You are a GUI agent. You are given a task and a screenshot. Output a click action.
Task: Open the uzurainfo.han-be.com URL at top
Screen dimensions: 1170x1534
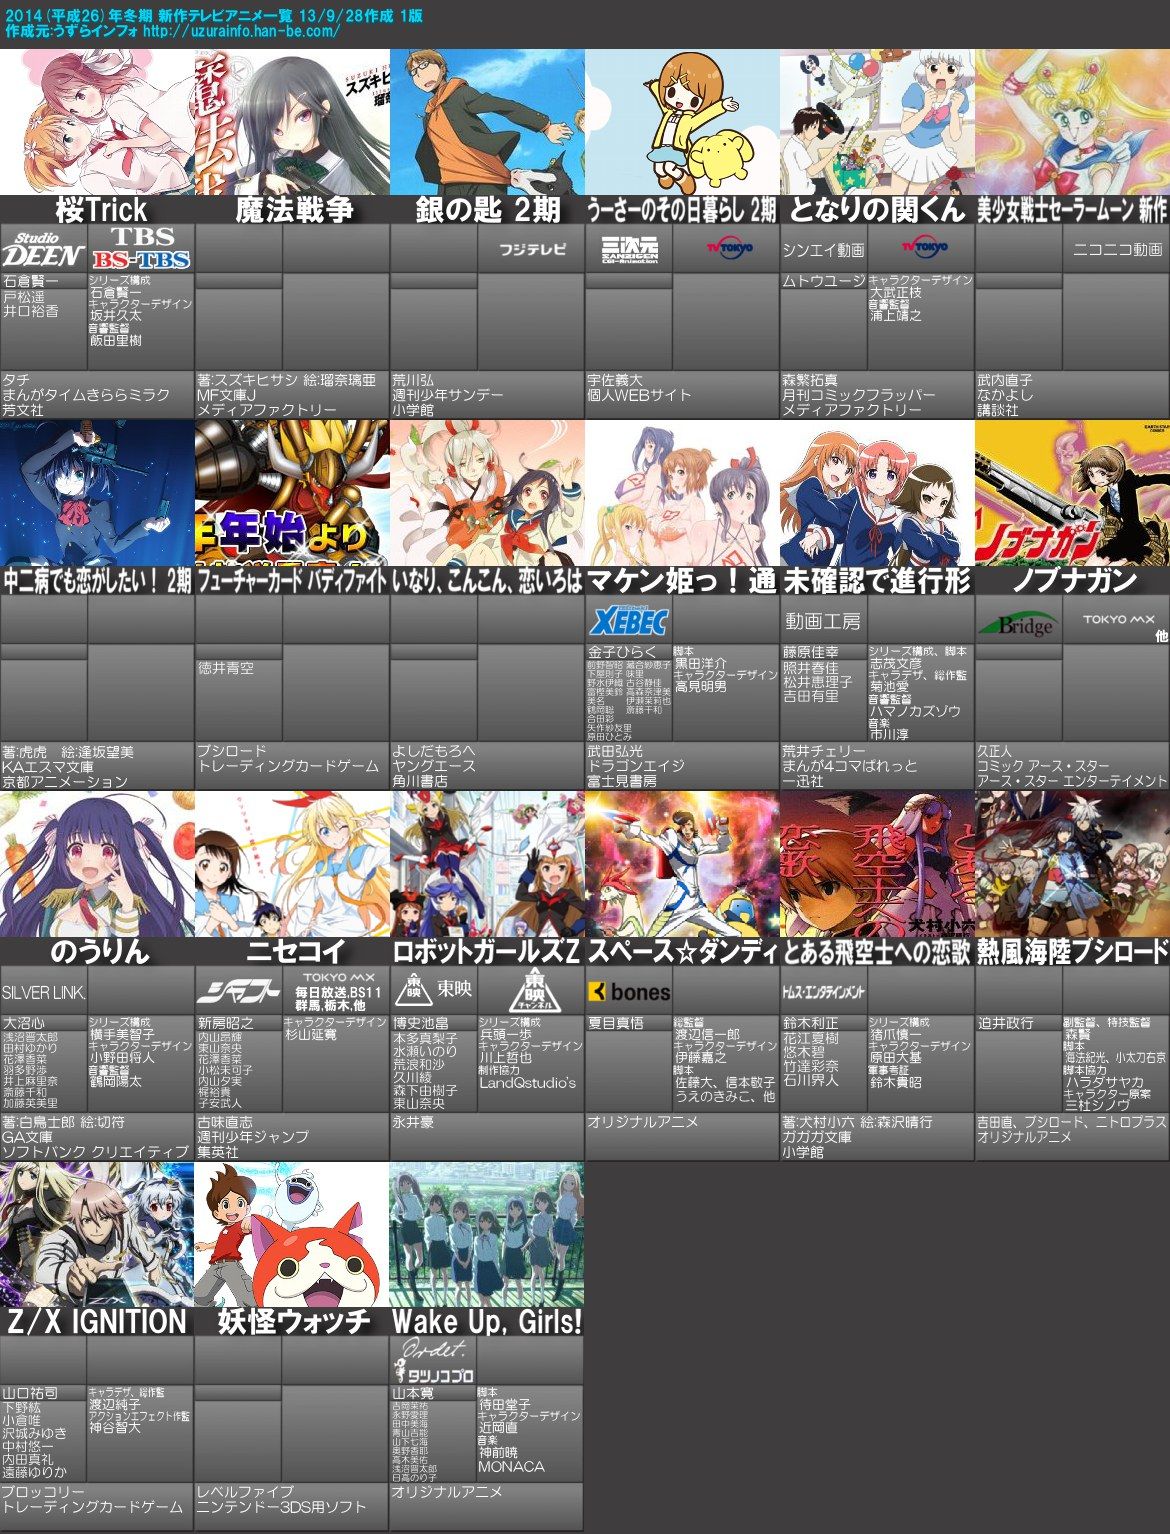pyautogui.click(x=241, y=30)
